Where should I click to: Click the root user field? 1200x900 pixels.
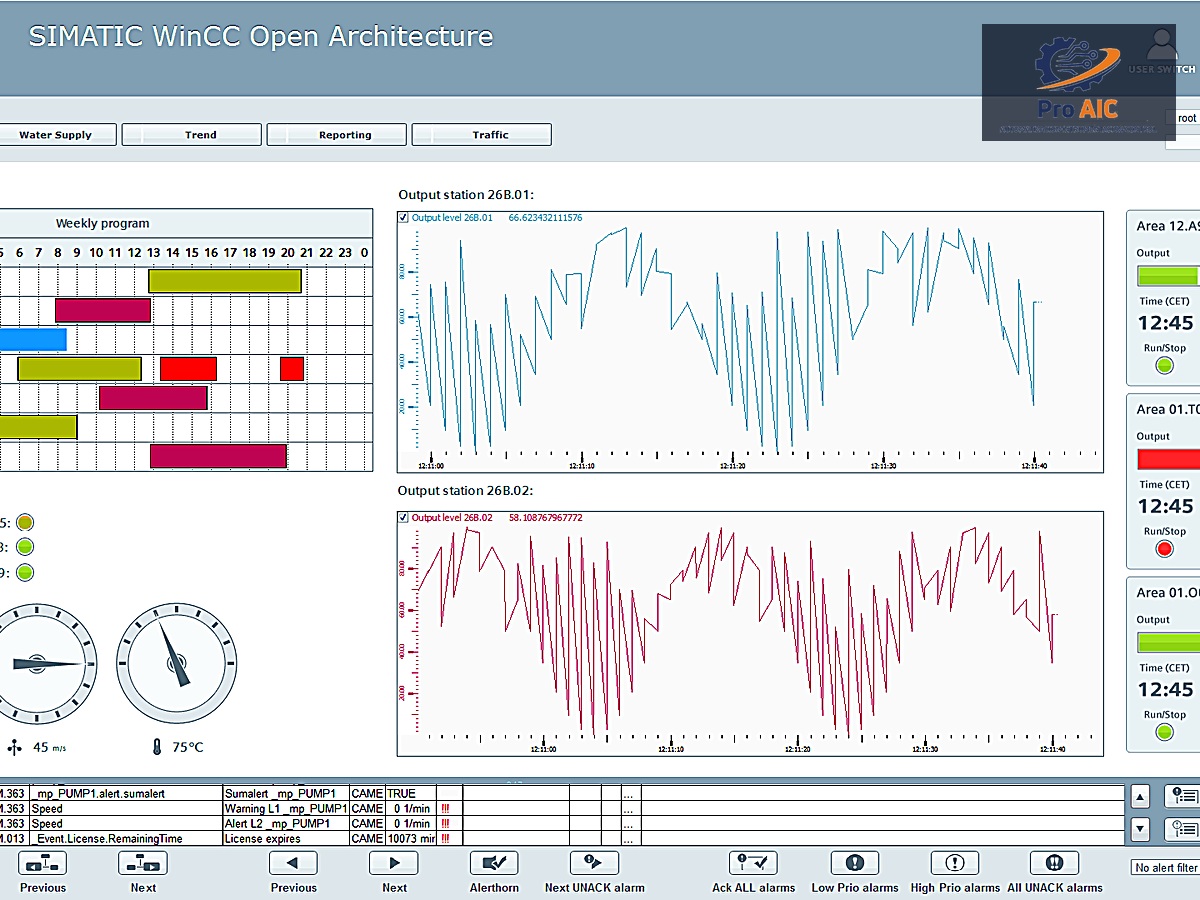[x=1183, y=118]
